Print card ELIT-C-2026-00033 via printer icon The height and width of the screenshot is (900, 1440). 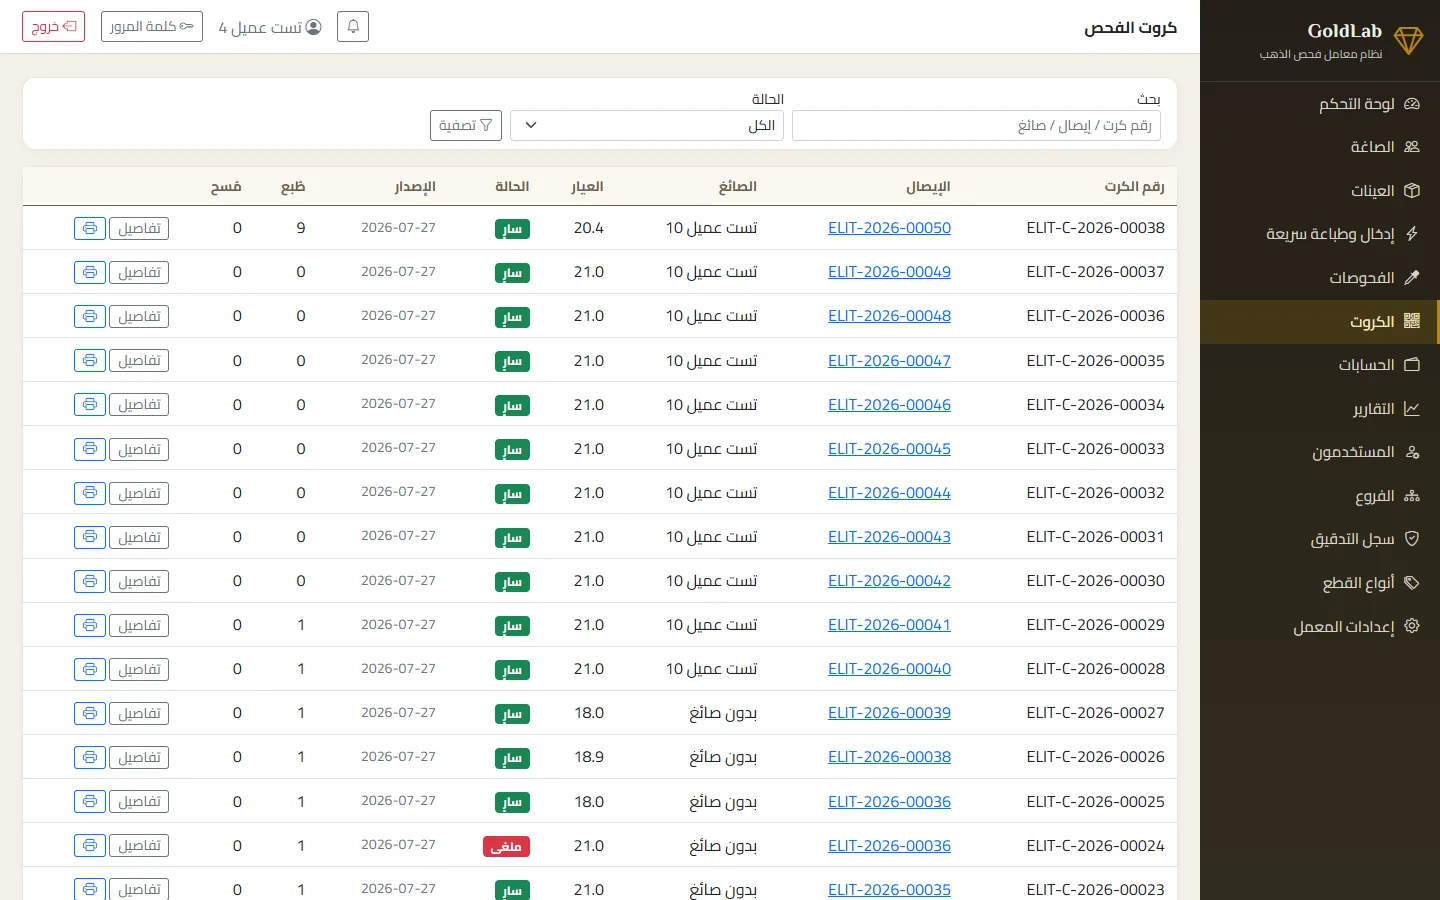point(90,449)
